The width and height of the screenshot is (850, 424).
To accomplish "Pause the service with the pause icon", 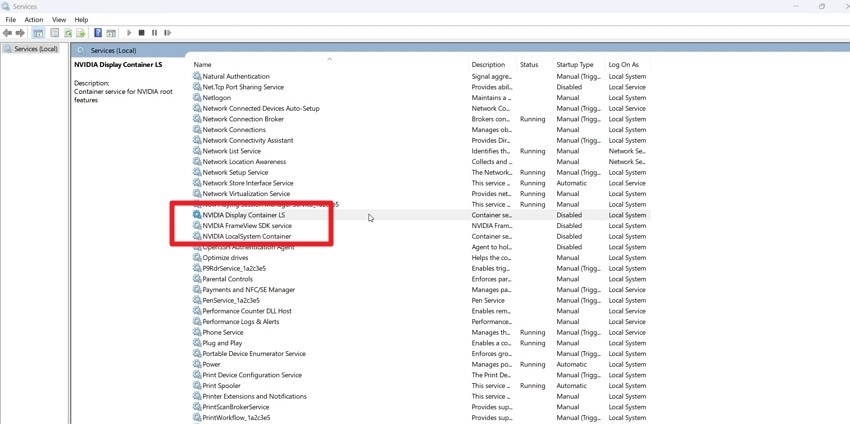I will coord(154,33).
